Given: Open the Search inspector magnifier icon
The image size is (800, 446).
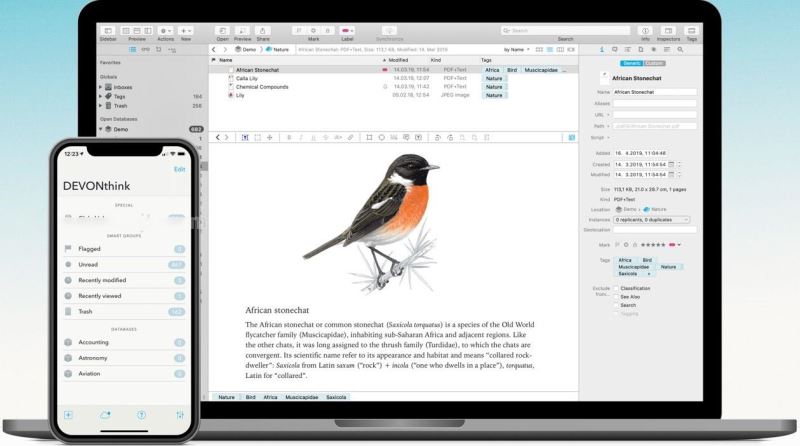Looking at the screenshot, I should tap(680, 49).
